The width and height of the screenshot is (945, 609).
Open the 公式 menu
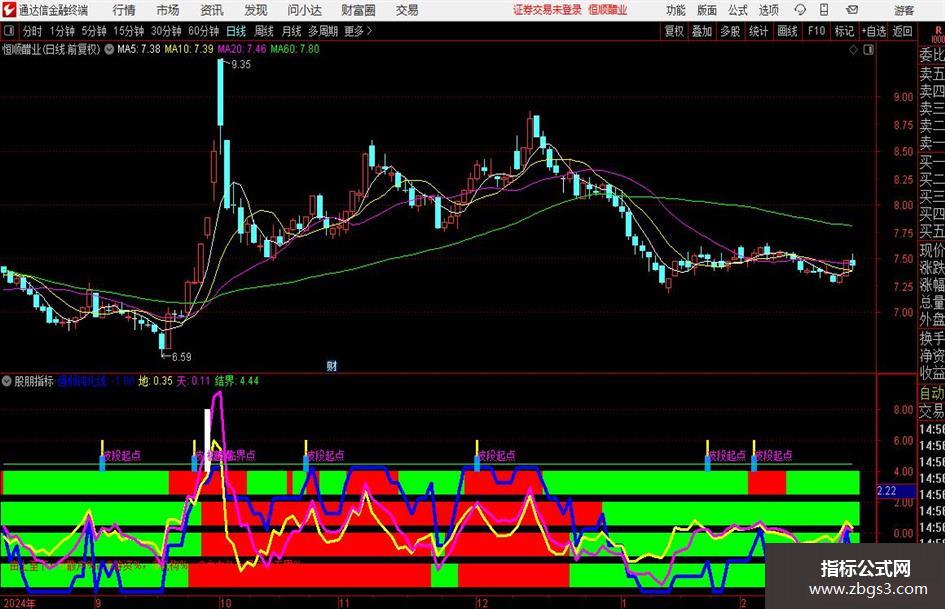coord(738,10)
